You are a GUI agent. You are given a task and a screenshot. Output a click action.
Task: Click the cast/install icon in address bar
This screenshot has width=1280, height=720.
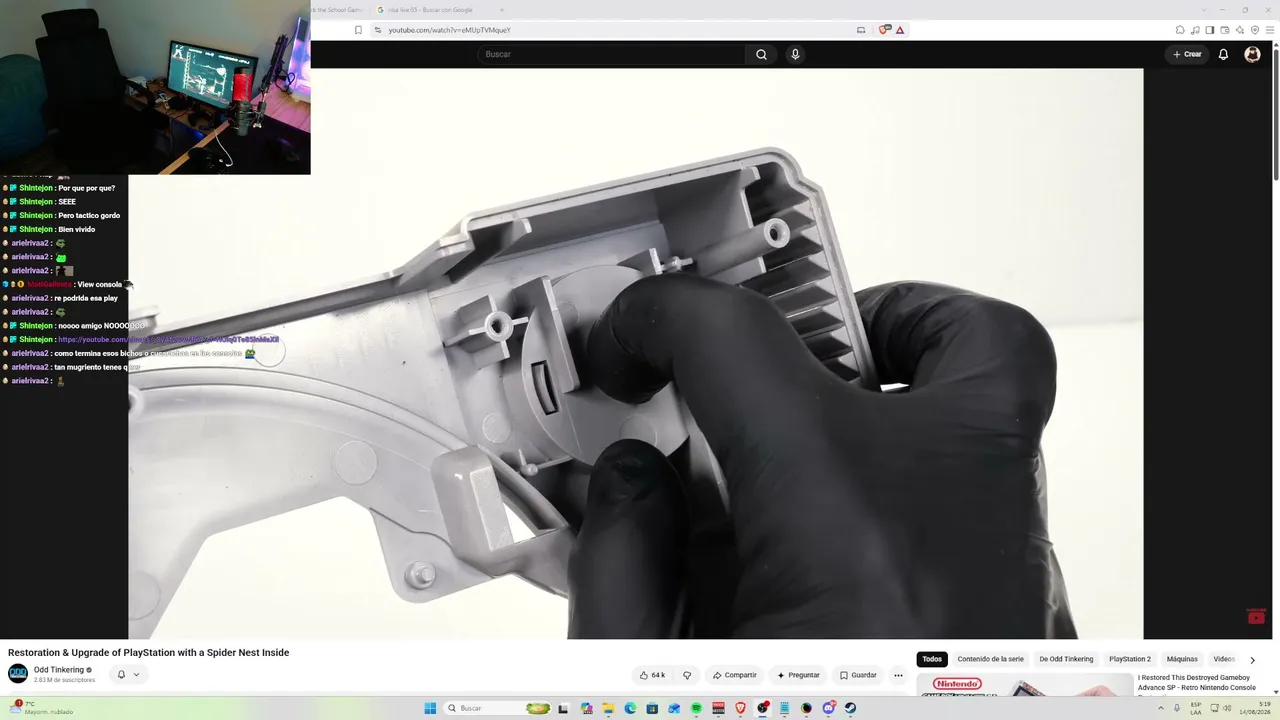tap(861, 30)
